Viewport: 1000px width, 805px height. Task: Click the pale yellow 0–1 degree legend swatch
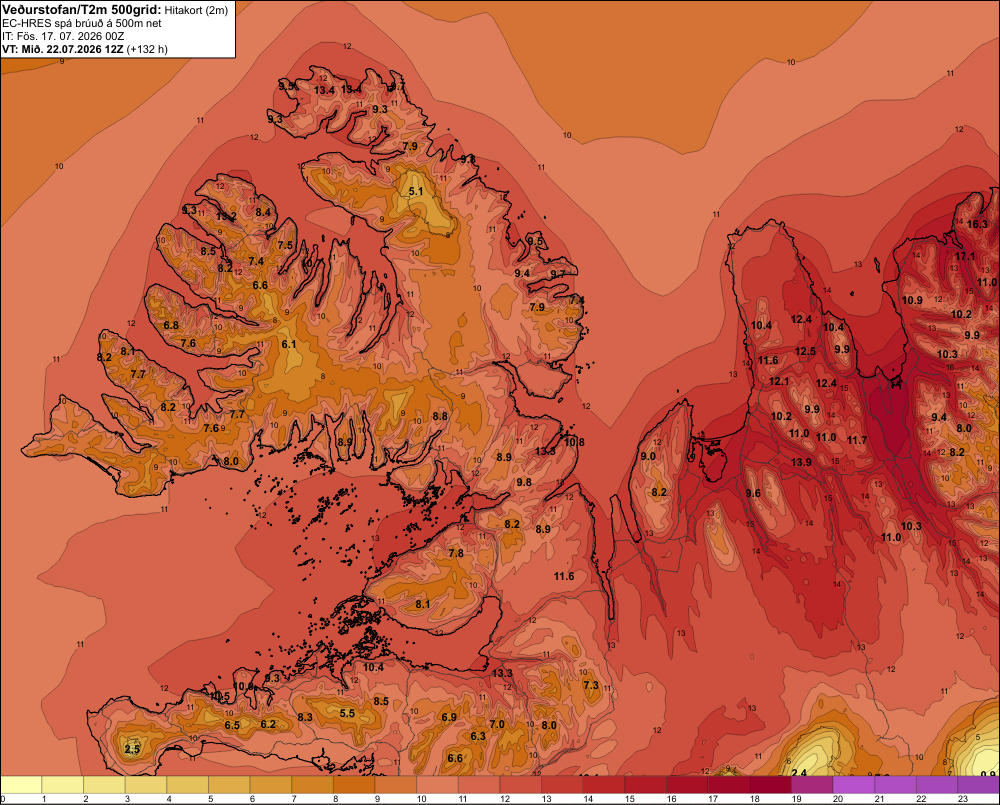tap(22, 785)
